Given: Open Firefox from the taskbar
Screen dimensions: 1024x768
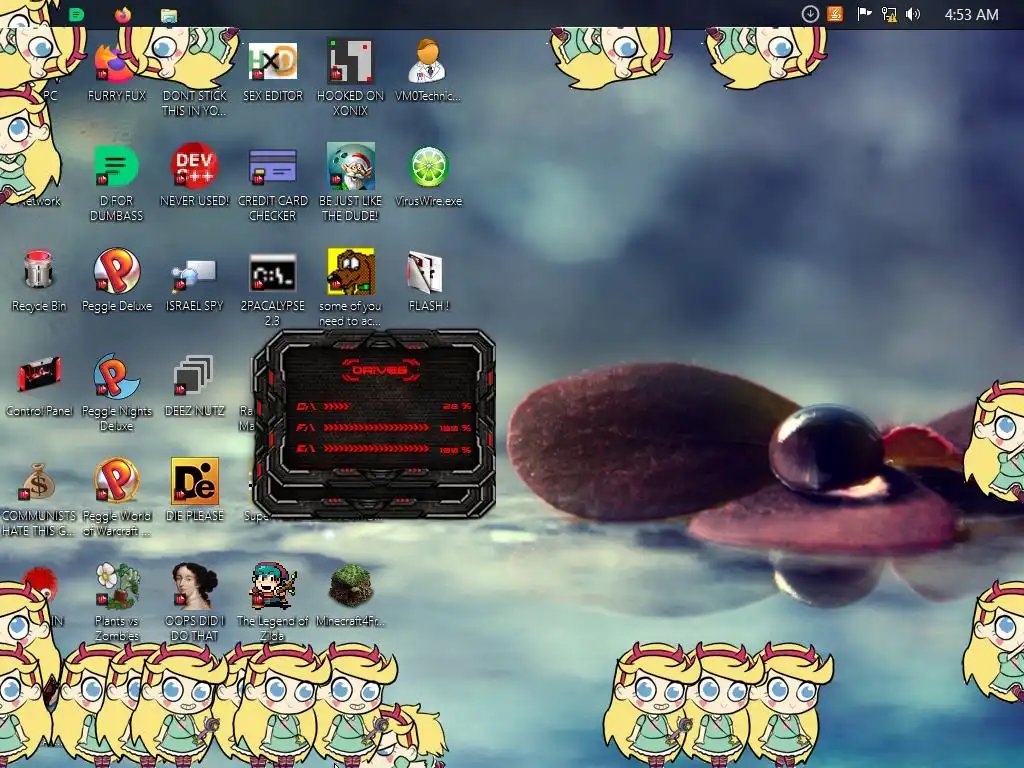Looking at the screenshot, I should pos(123,14).
